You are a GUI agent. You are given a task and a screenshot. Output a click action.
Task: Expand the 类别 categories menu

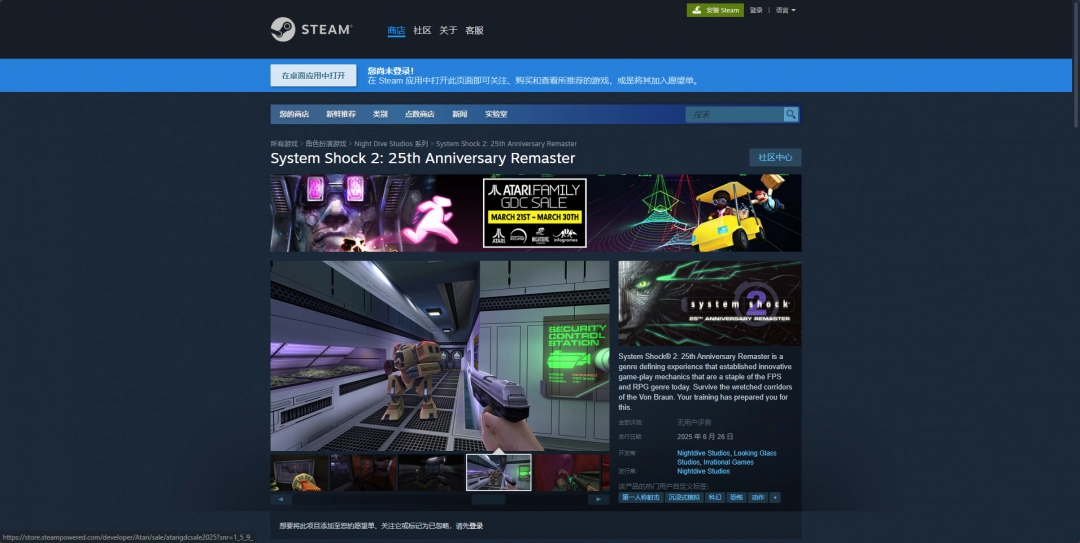[380, 114]
